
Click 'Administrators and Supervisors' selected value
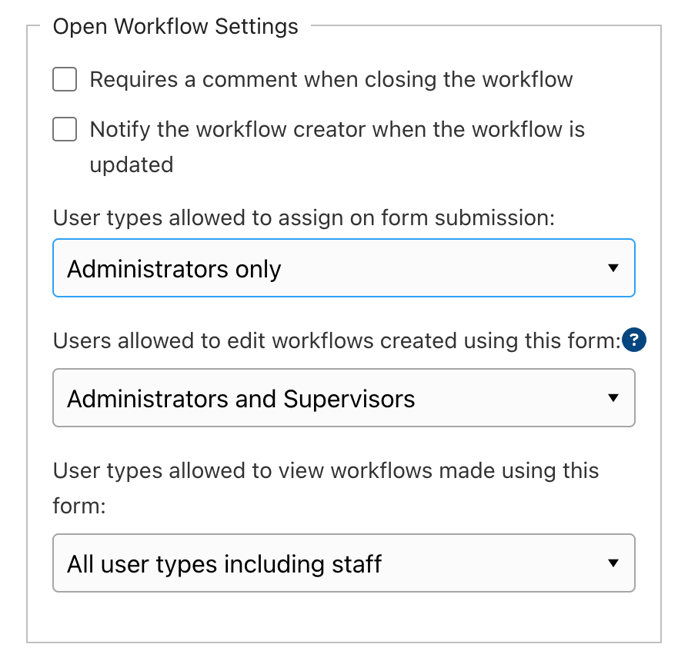(240, 399)
